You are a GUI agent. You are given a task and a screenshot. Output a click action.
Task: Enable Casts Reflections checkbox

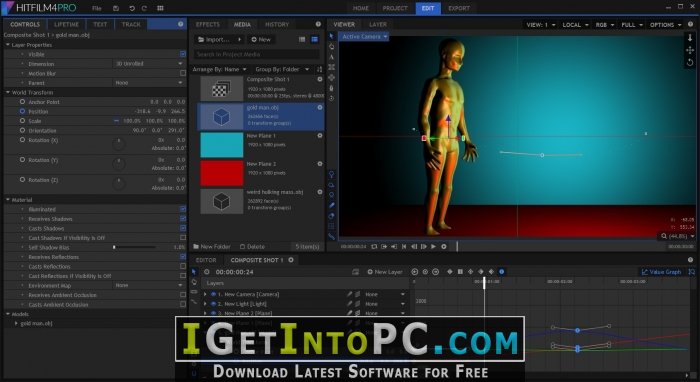(x=183, y=266)
